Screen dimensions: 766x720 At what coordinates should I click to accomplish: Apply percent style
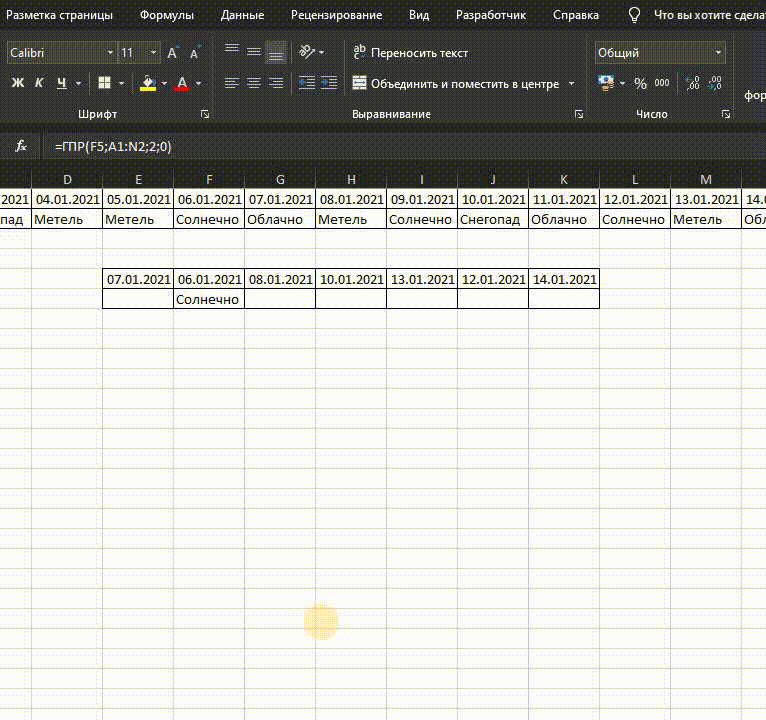point(640,84)
